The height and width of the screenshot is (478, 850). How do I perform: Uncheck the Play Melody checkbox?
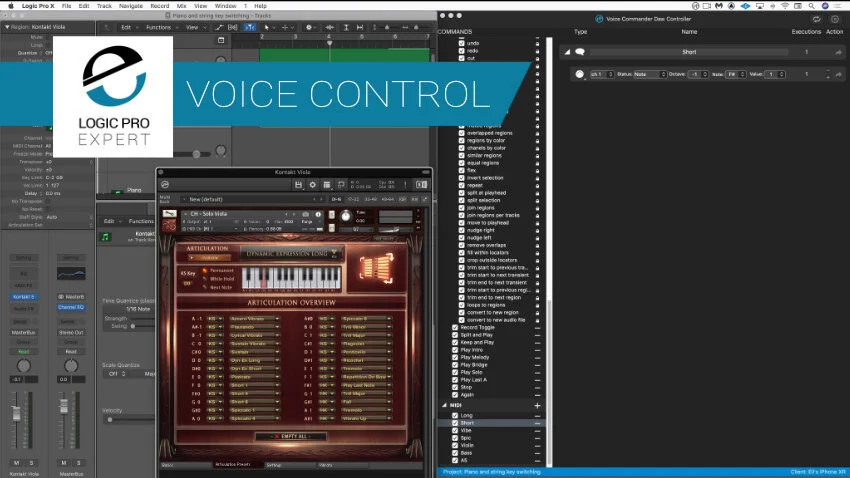tap(455, 357)
